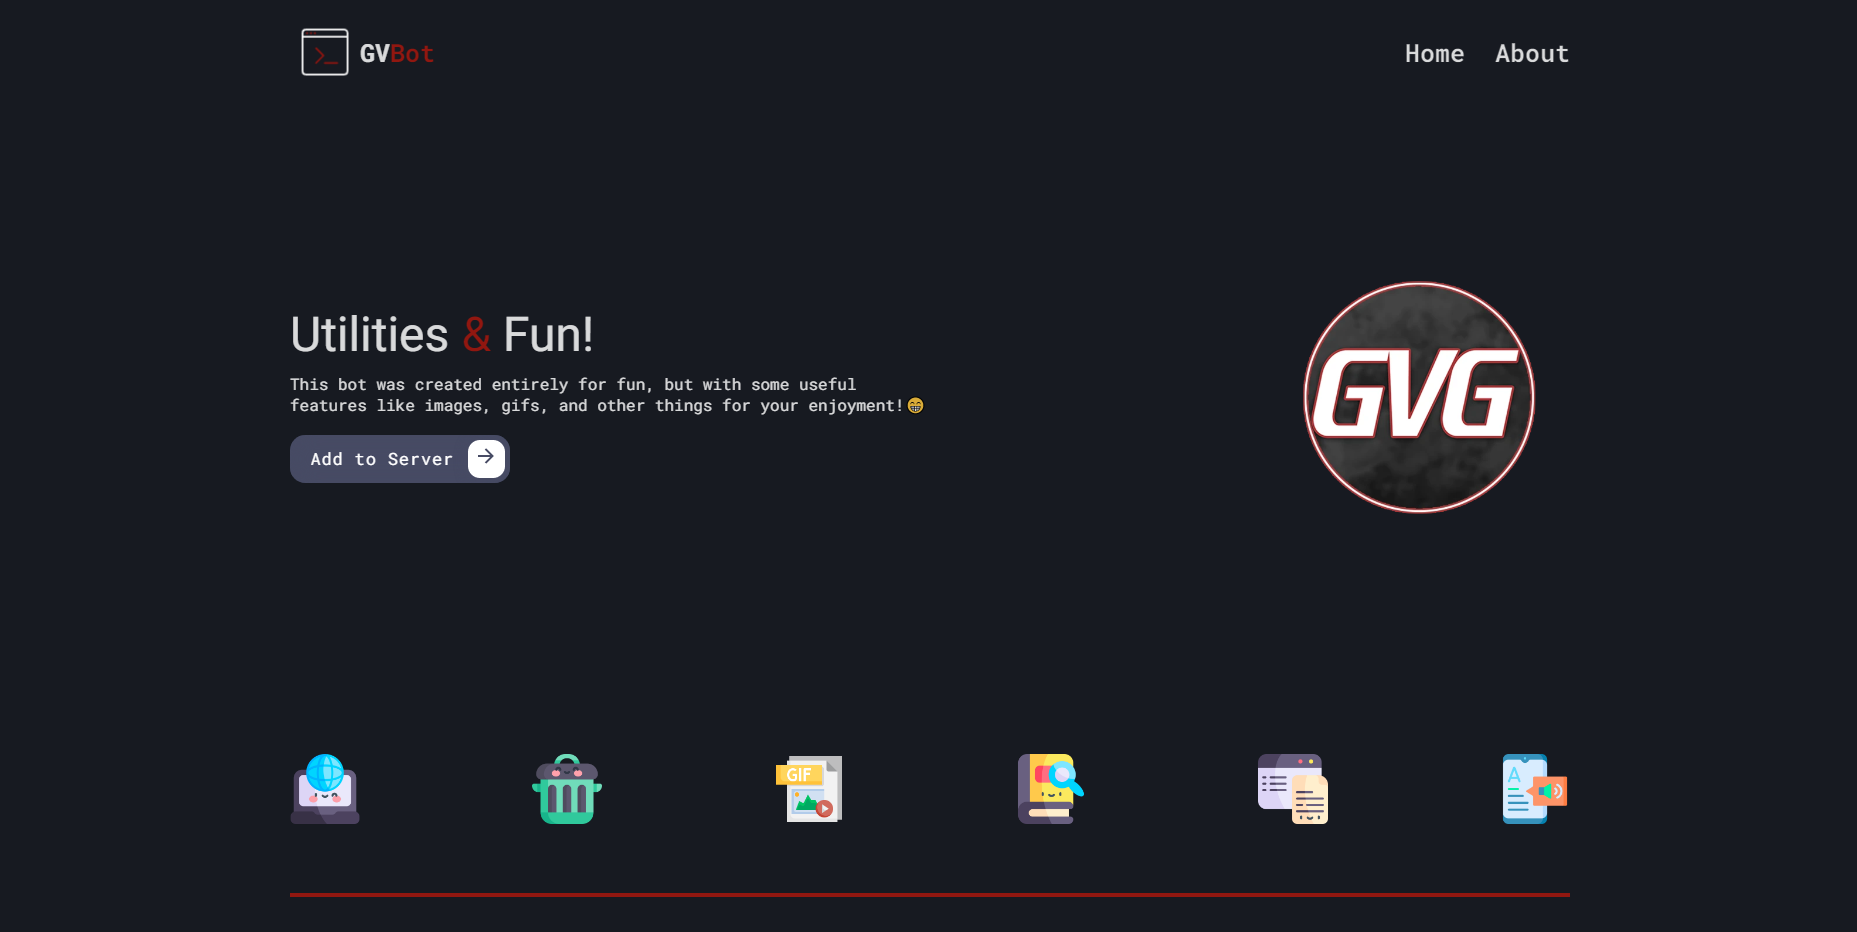Click the terminal prompt logo icon
1857x932 pixels.
pyautogui.click(x=325, y=52)
